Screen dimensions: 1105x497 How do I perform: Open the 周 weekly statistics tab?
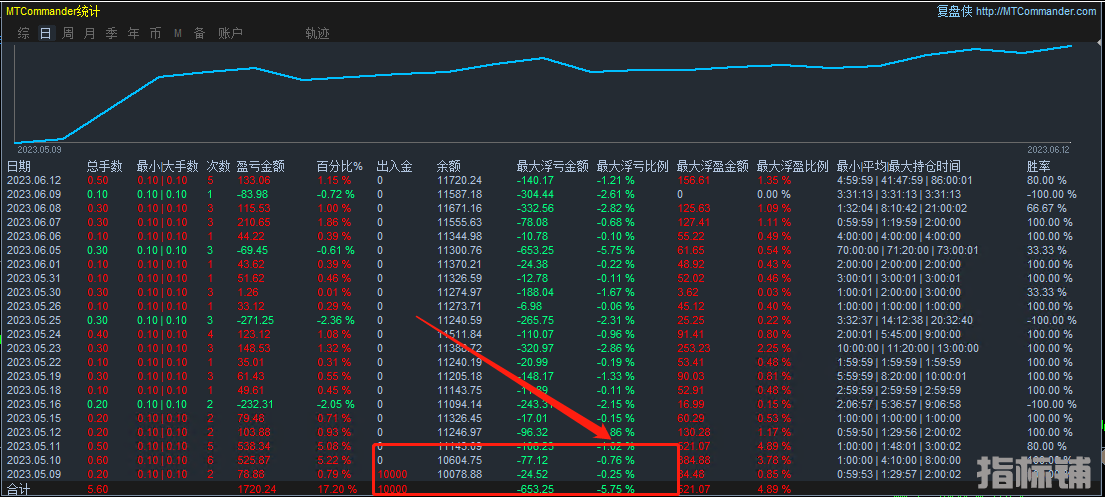click(68, 33)
